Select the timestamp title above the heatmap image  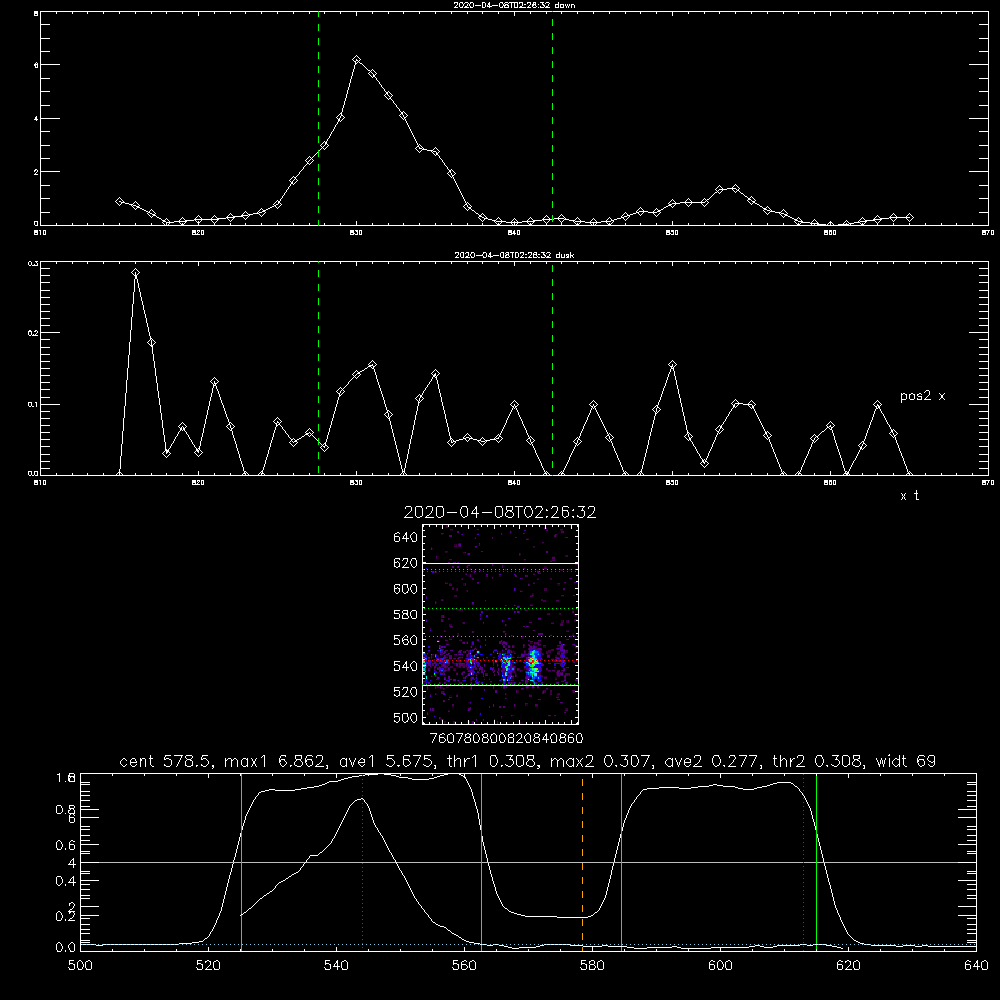coord(500,512)
